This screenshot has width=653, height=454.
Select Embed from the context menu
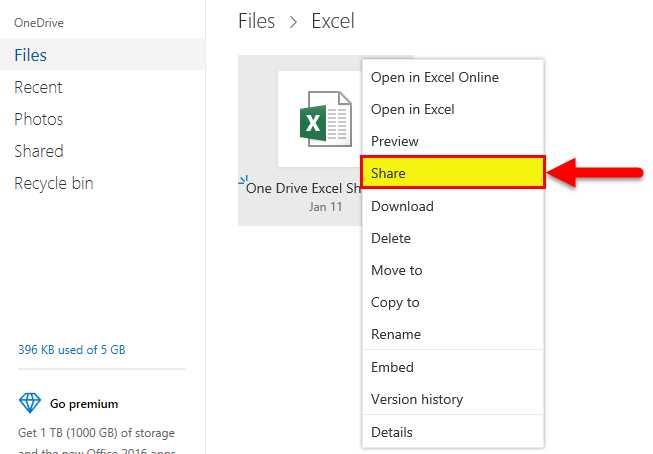click(x=392, y=367)
